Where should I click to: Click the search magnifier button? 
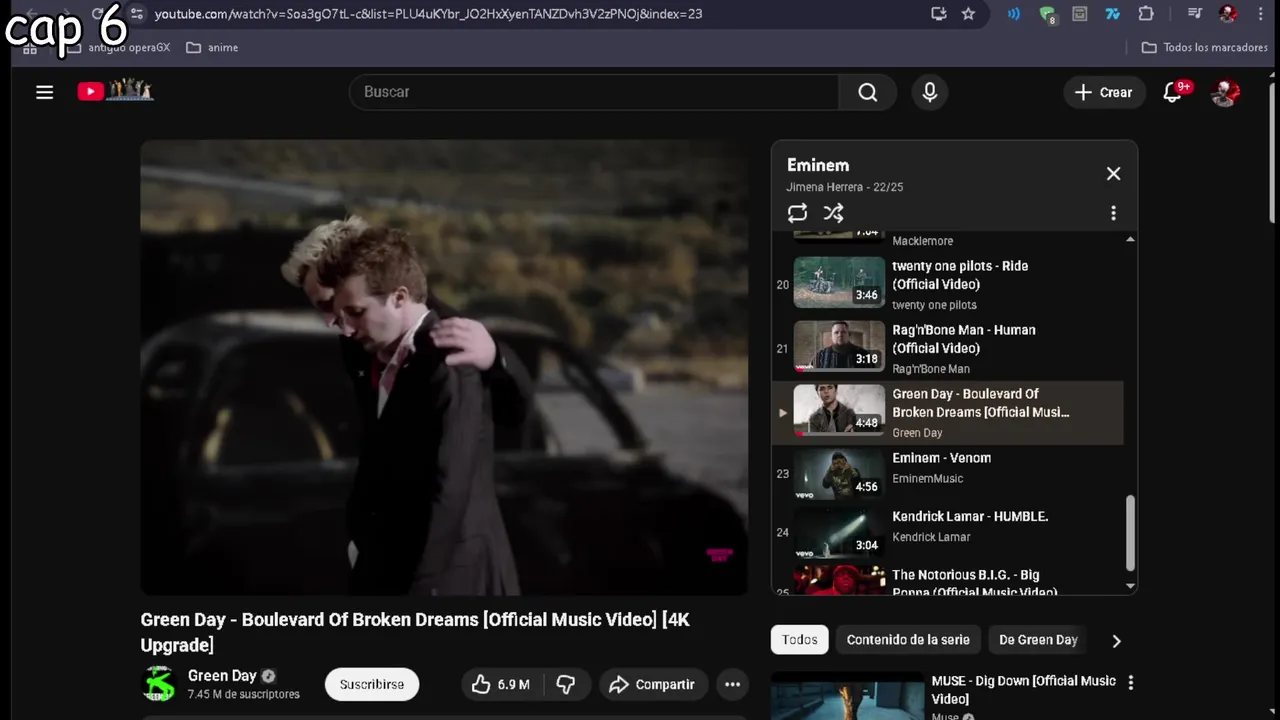[867, 92]
